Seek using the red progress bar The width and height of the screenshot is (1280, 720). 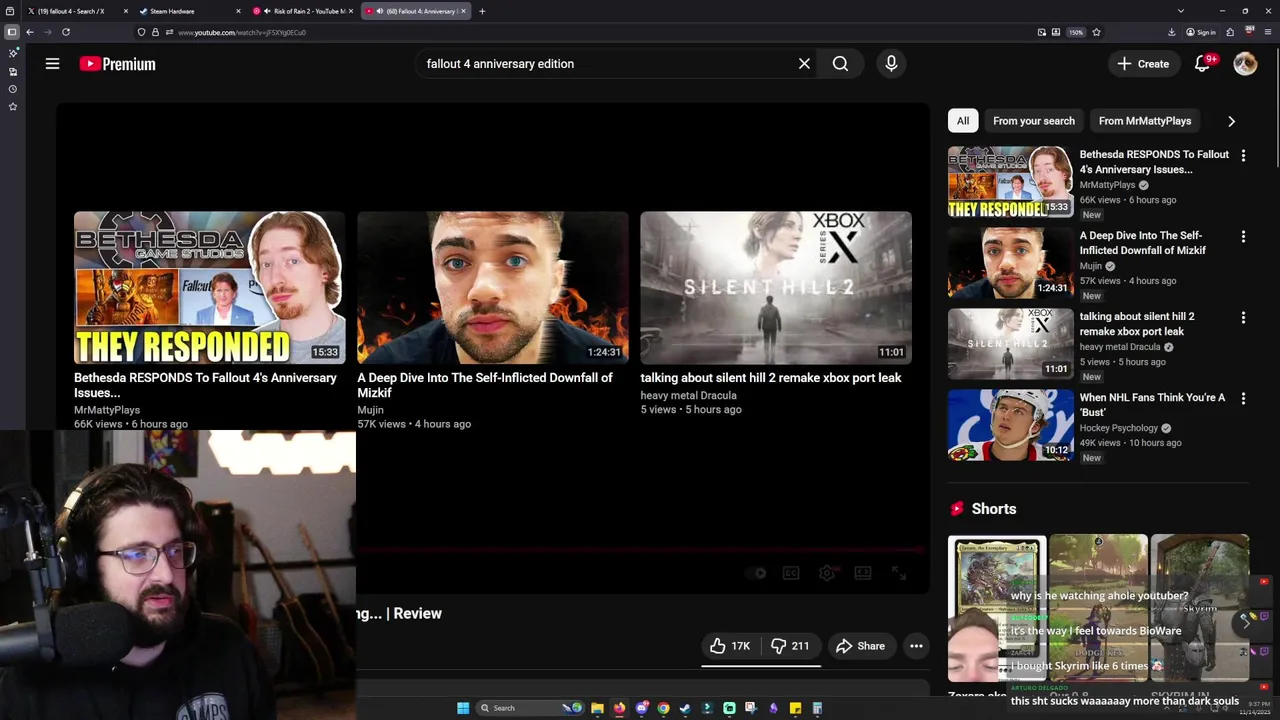[643, 549]
